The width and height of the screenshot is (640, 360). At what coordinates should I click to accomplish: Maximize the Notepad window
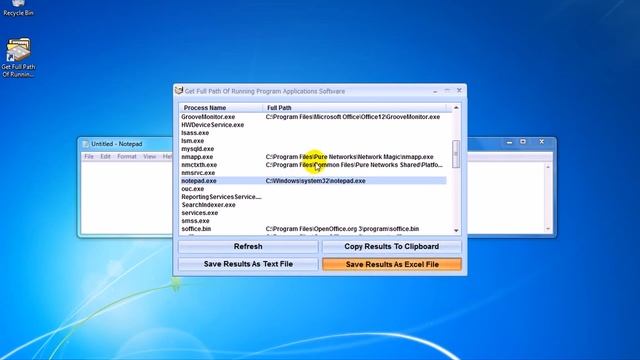[x=523, y=142]
